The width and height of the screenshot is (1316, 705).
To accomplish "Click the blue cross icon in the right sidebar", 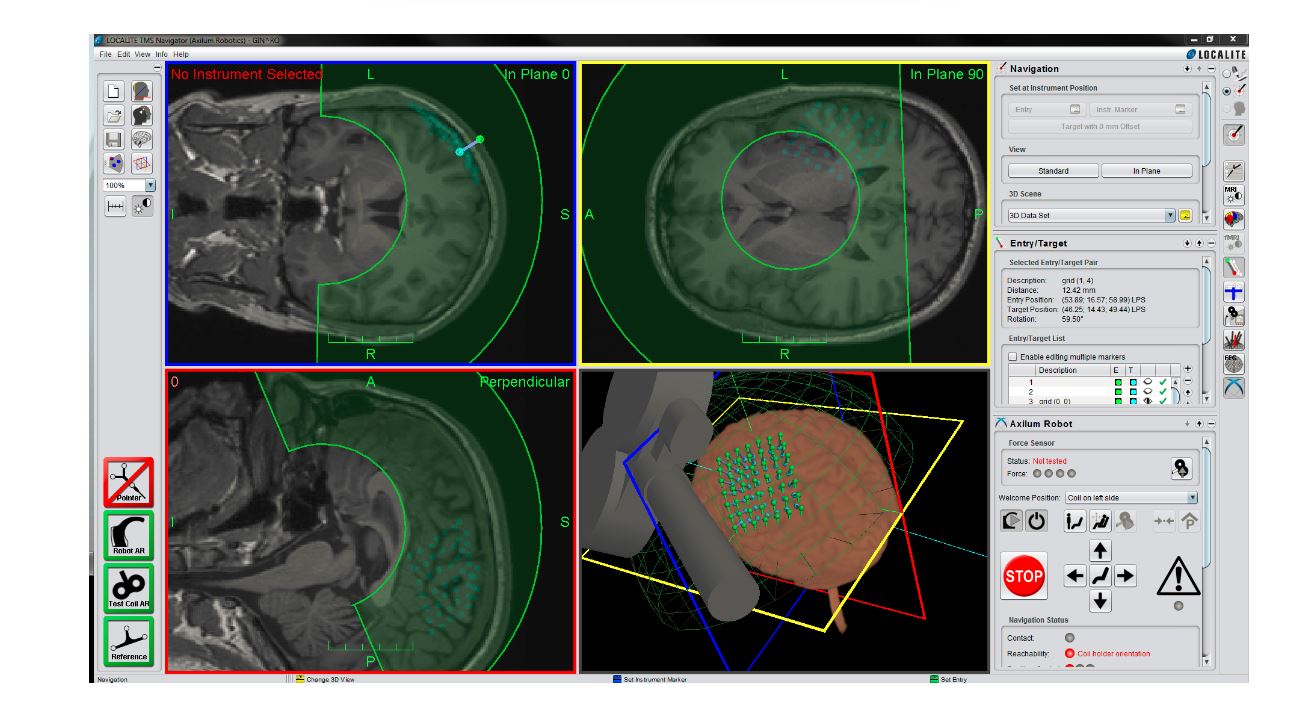I will pyautogui.click(x=1234, y=292).
